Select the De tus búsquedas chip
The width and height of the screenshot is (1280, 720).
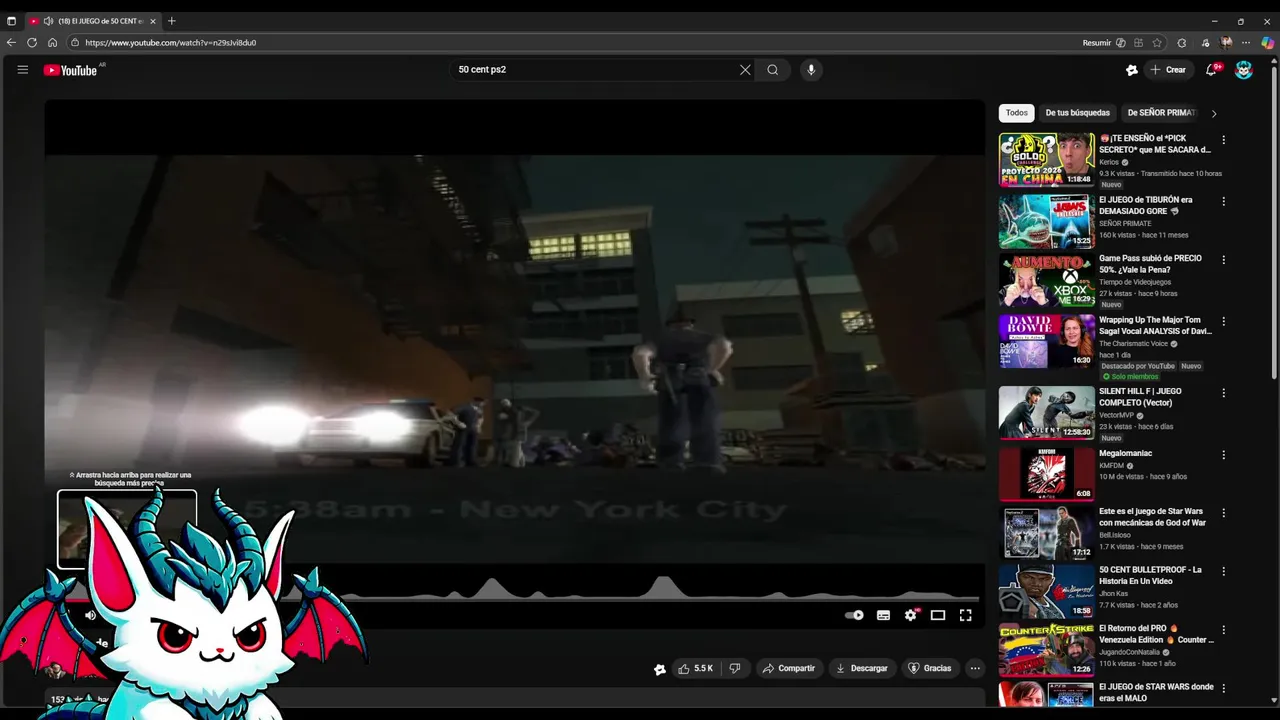1078,113
